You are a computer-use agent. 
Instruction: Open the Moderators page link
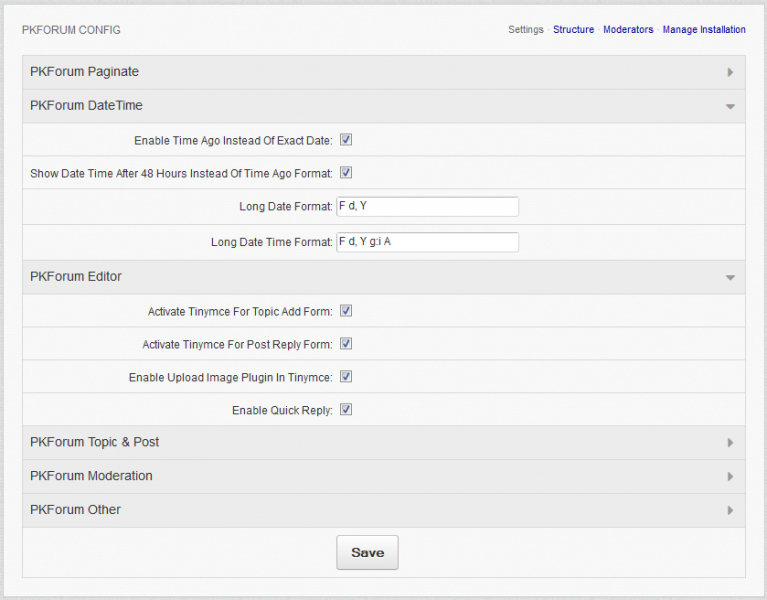click(628, 29)
